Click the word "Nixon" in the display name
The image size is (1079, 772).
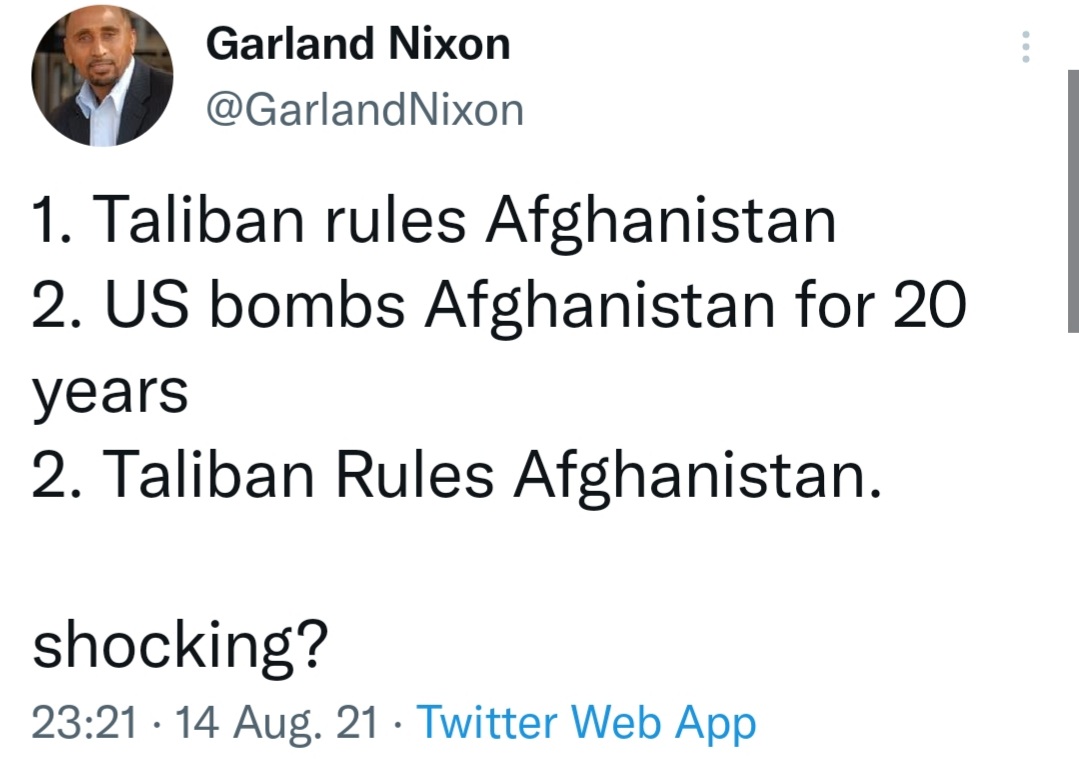pyautogui.click(x=449, y=43)
